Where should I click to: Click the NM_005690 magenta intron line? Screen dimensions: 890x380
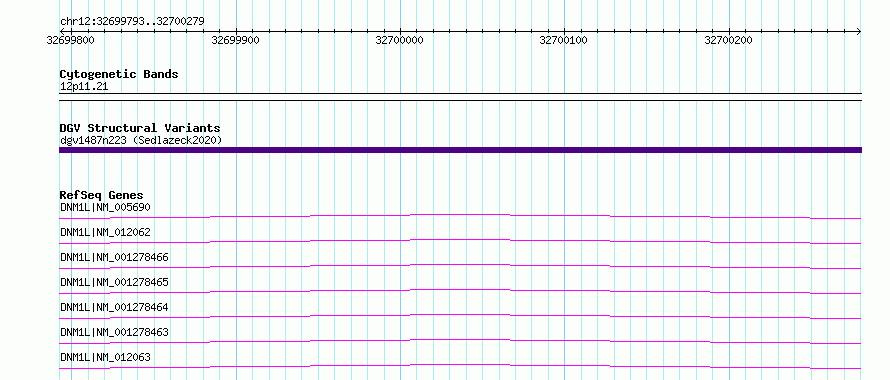click(x=460, y=216)
